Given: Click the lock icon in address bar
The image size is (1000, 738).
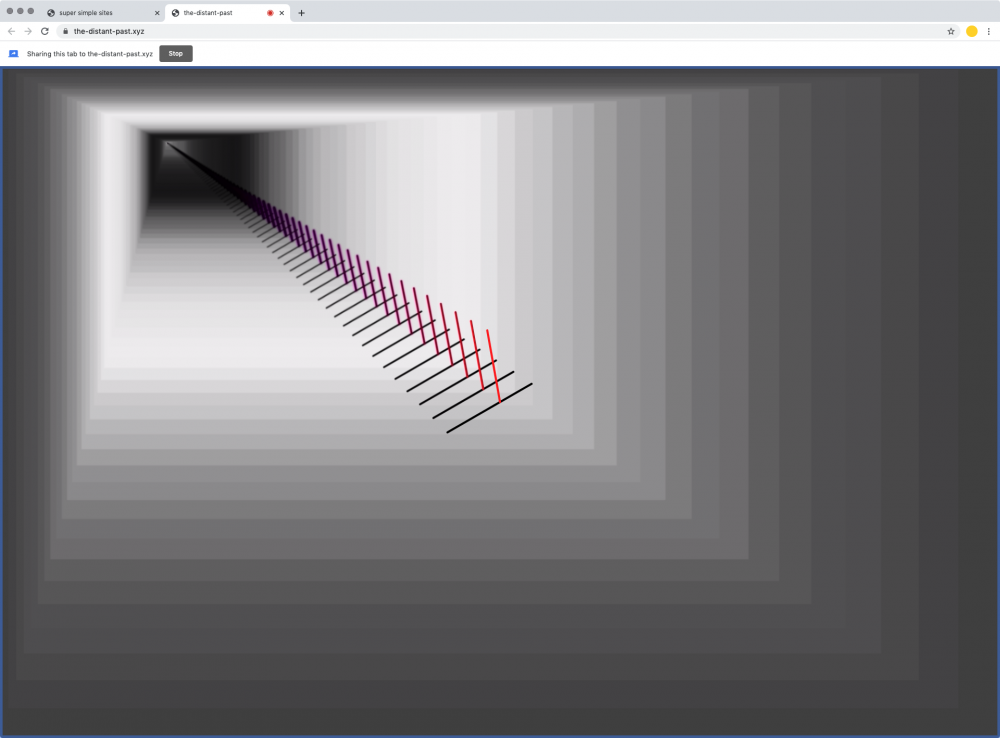Looking at the screenshot, I should [x=65, y=31].
